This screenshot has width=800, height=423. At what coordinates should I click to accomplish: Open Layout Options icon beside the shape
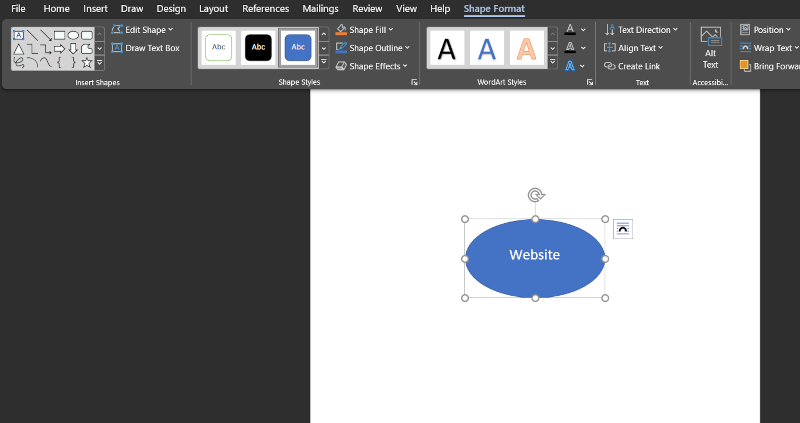pyautogui.click(x=623, y=229)
